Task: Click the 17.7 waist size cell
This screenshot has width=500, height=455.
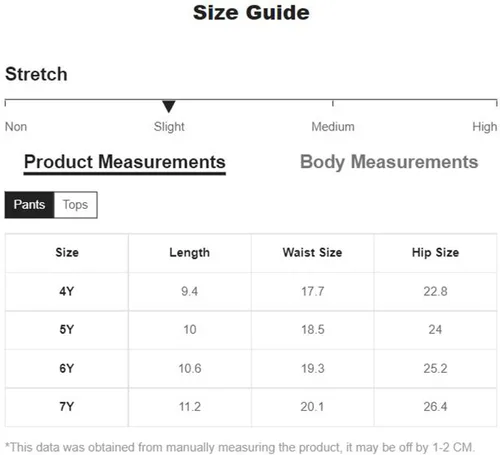Action: [x=313, y=291]
